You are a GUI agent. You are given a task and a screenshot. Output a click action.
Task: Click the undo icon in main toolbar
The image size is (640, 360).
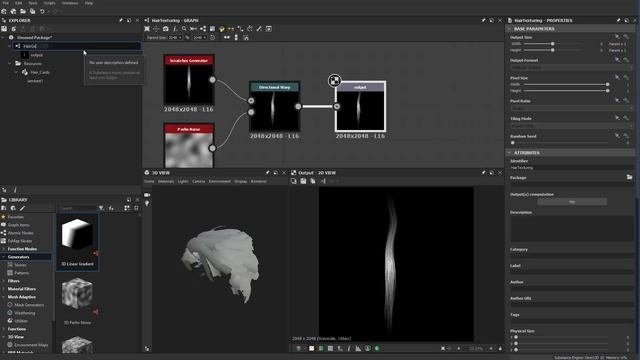[x=42, y=11]
